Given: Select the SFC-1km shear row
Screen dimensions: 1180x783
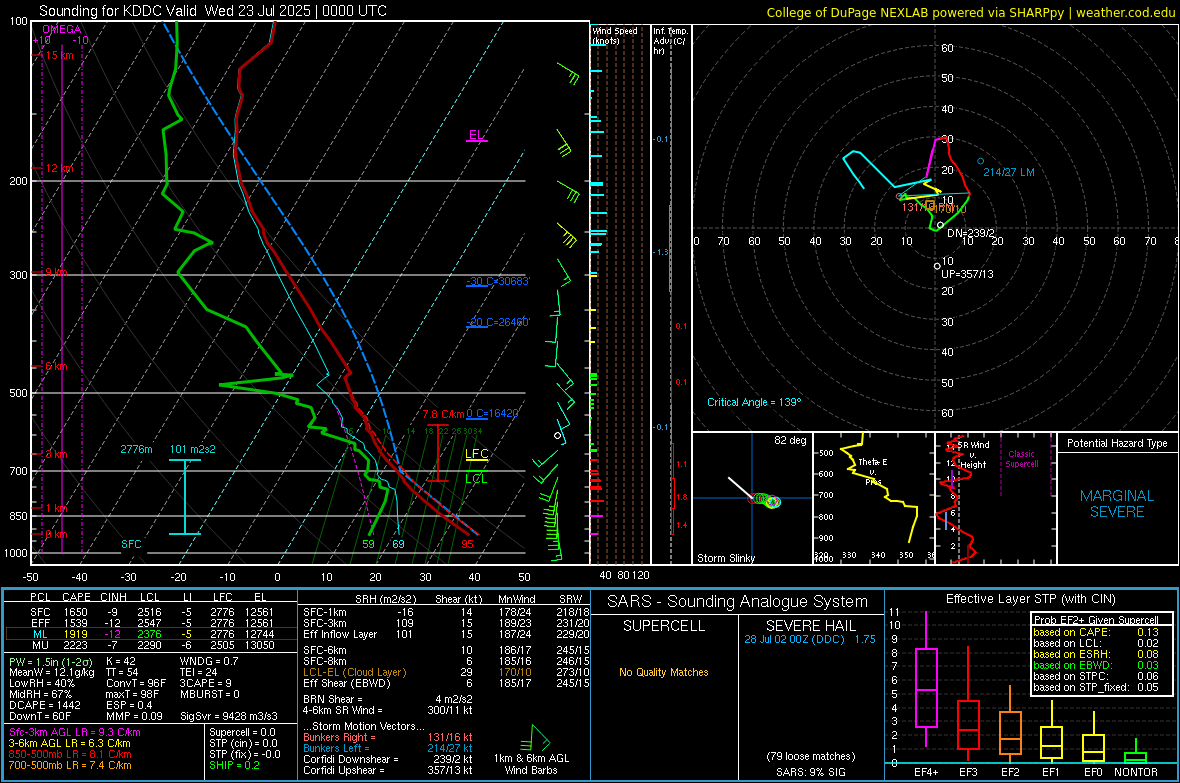Looking at the screenshot, I should (446, 612).
